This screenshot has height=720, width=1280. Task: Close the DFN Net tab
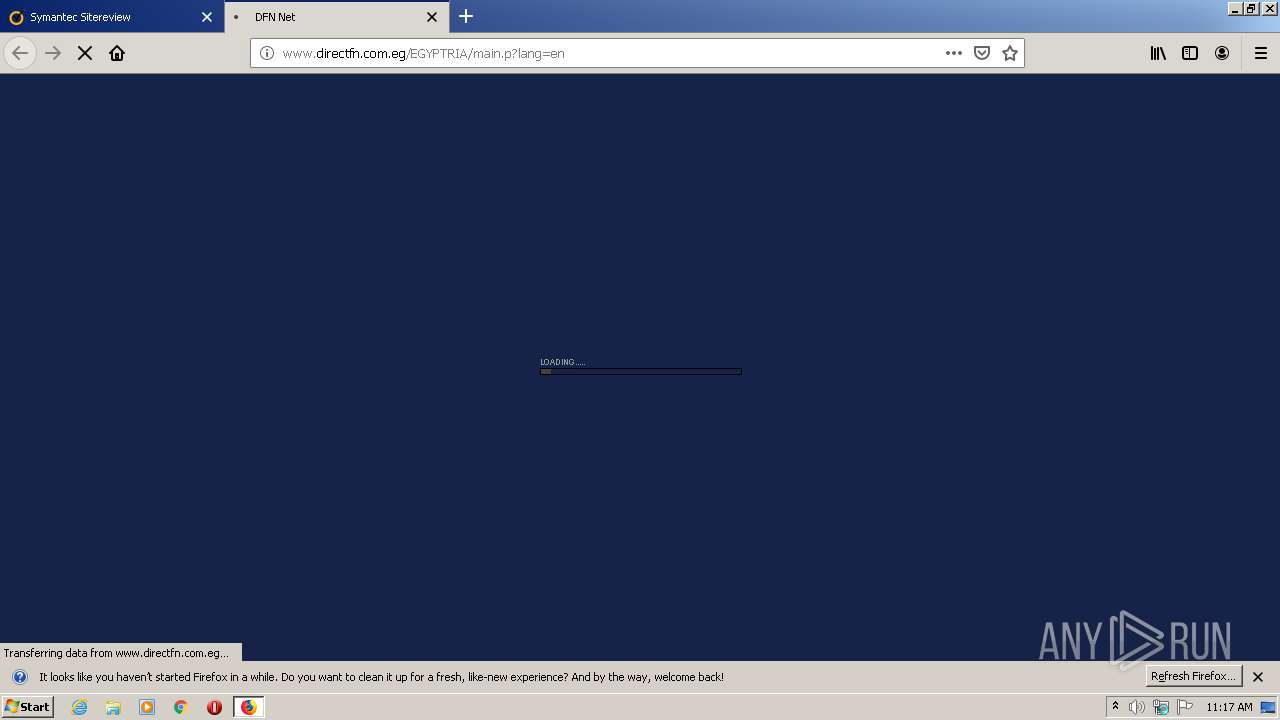[x=432, y=17]
